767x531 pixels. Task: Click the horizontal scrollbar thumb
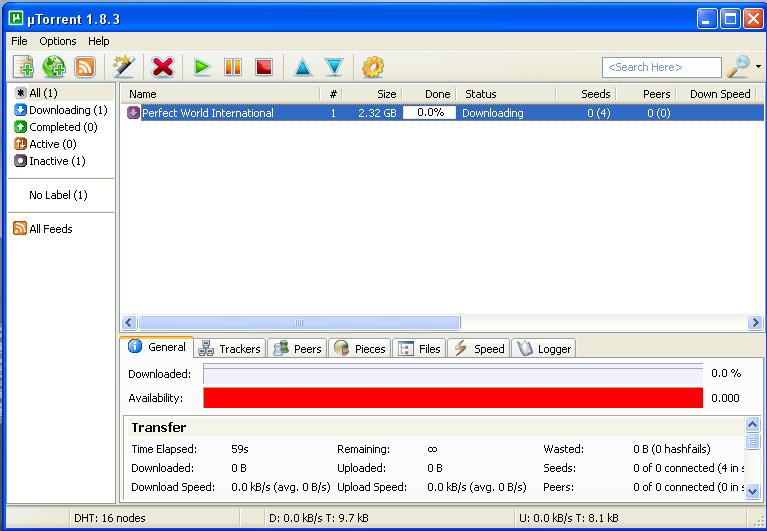click(x=299, y=323)
